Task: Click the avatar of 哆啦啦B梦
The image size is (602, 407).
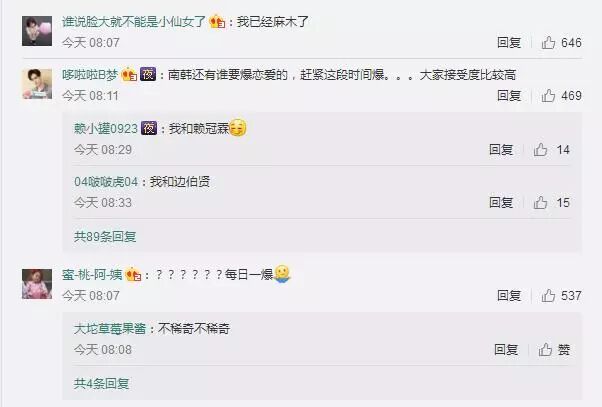Action: (x=37, y=84)
